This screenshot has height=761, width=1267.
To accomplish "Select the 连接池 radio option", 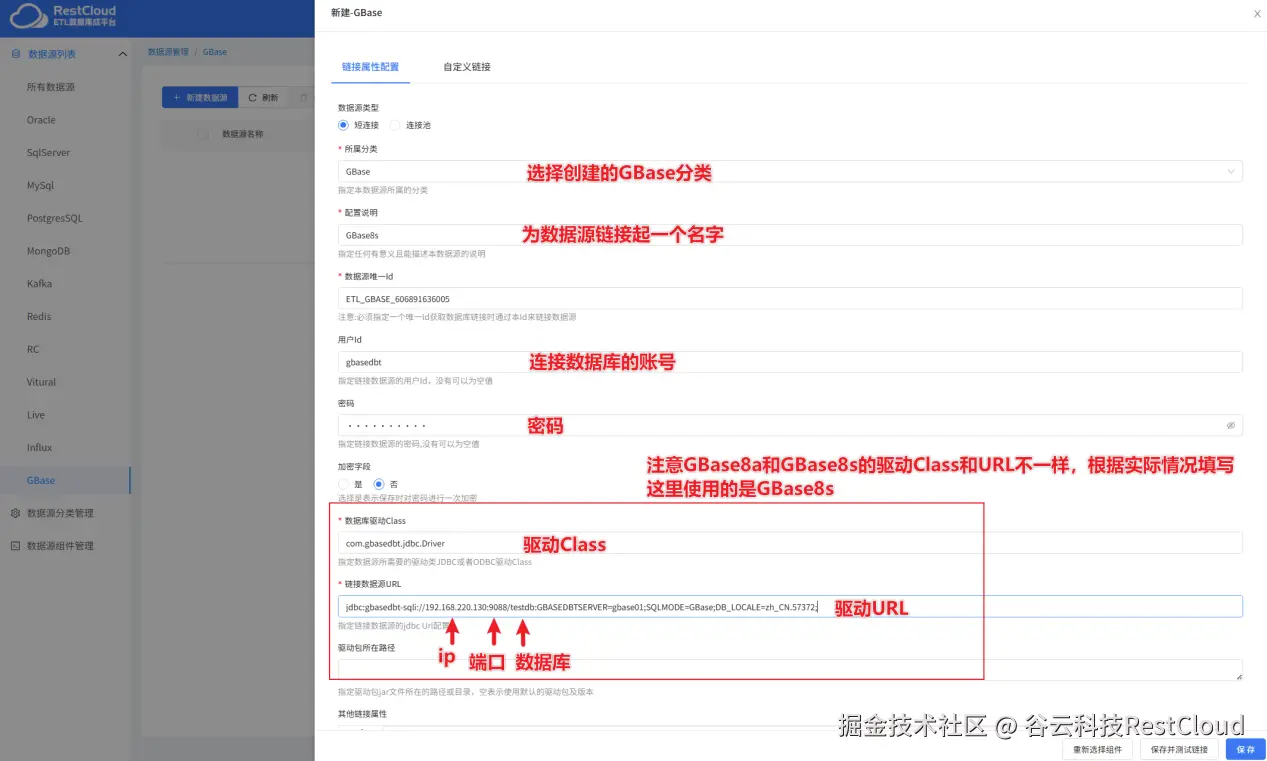I will point(395,125).
